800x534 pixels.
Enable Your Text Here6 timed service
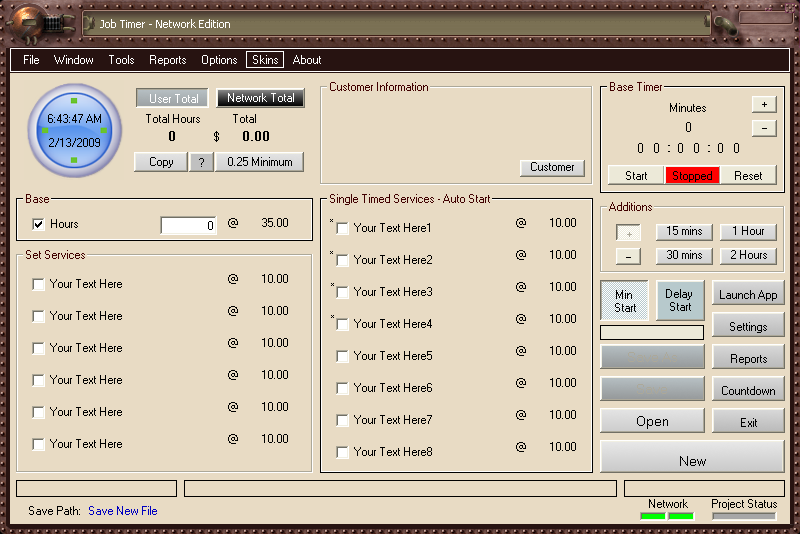coord(342,388)
